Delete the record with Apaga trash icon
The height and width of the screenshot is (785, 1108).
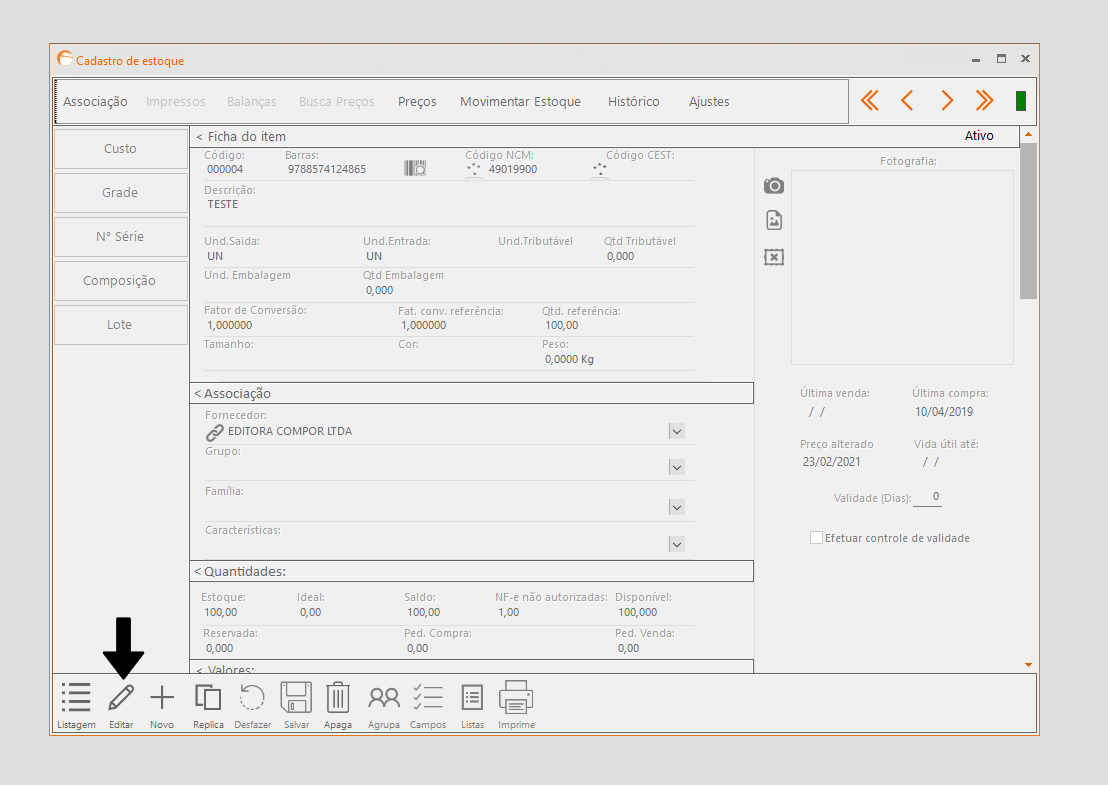tap(338, 698)
